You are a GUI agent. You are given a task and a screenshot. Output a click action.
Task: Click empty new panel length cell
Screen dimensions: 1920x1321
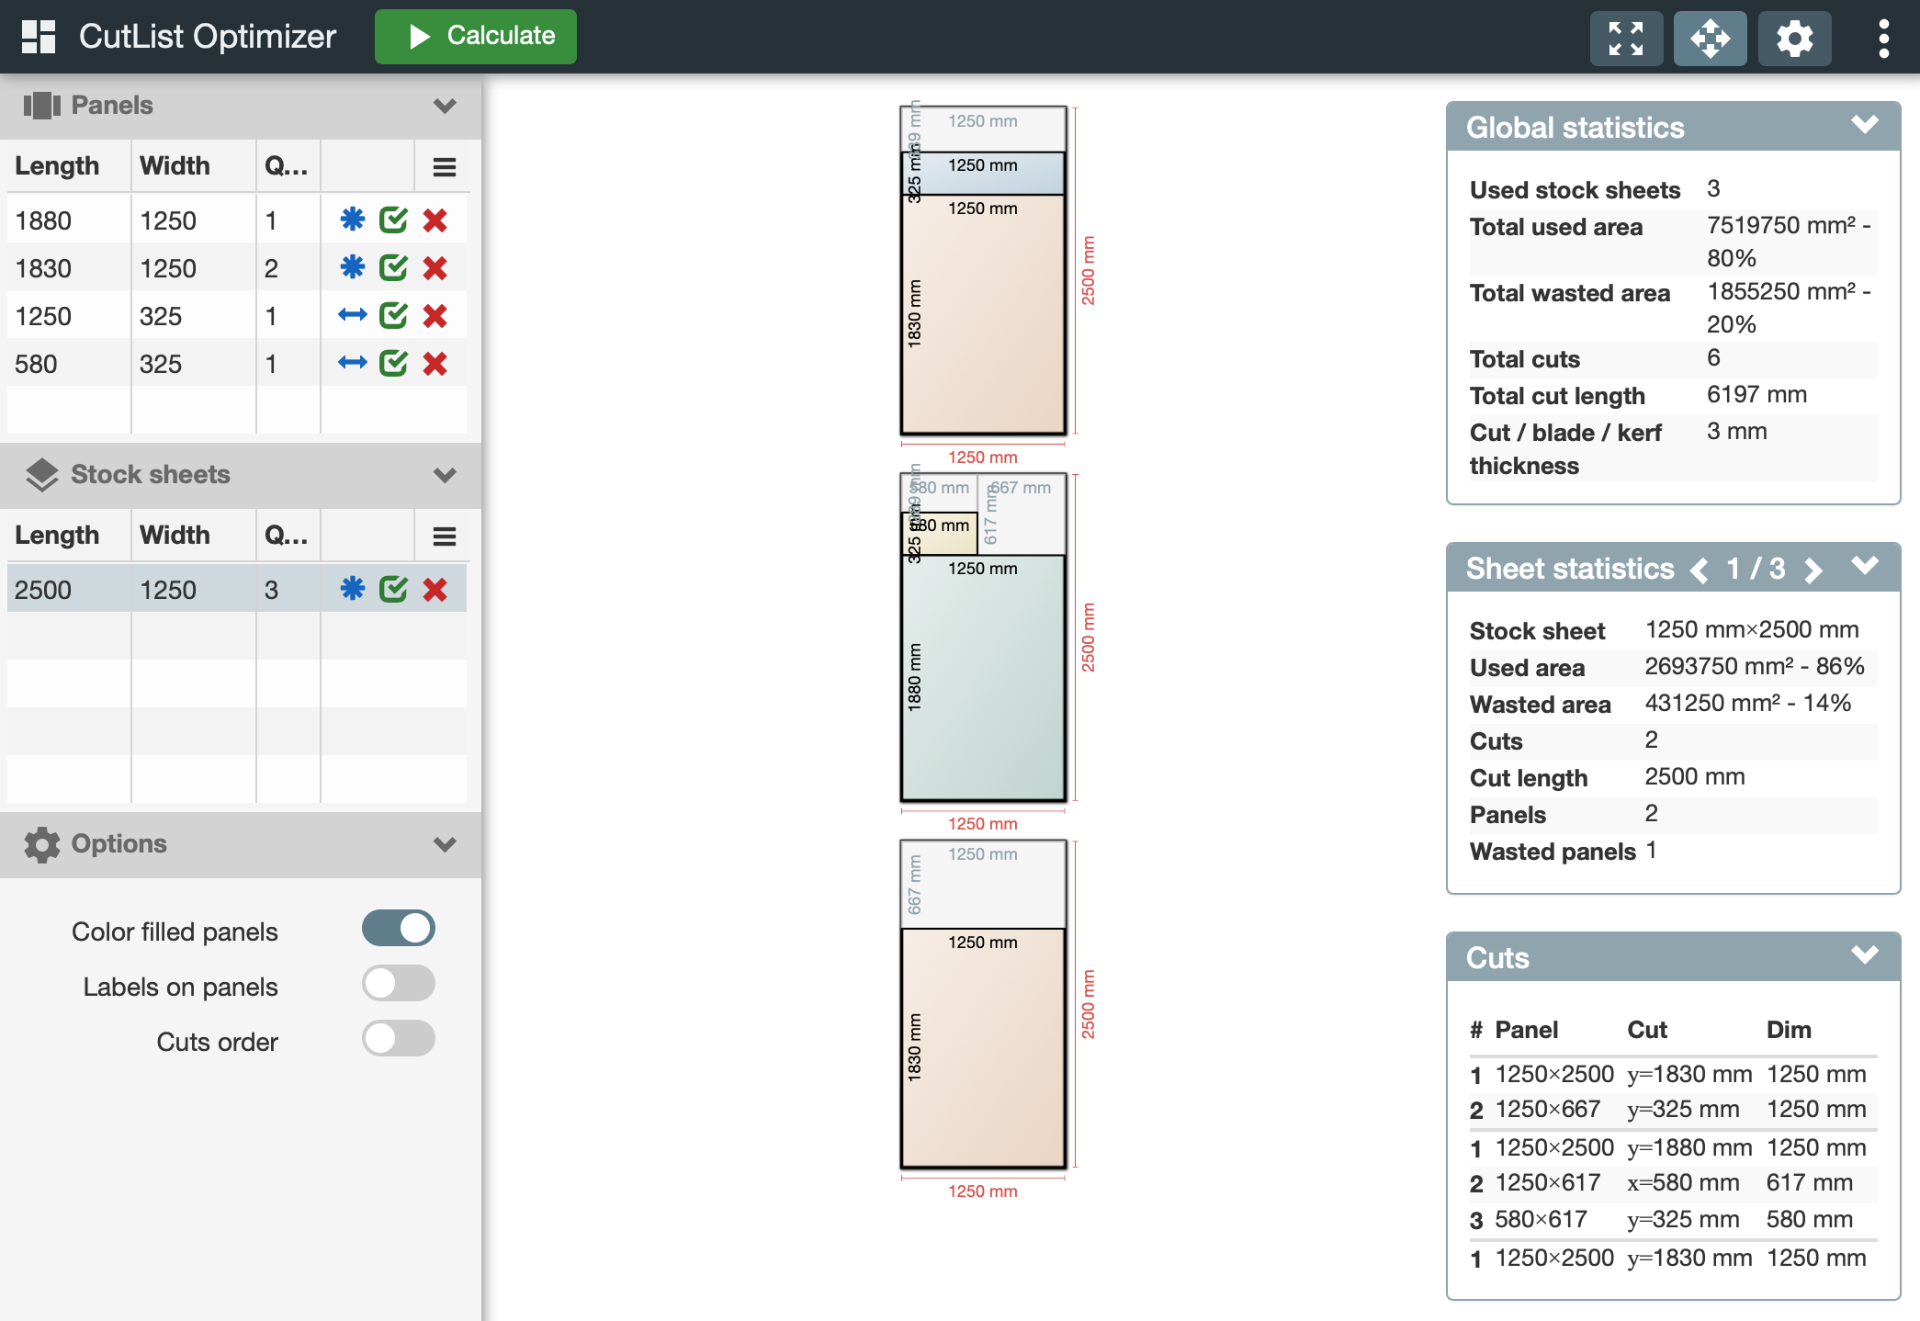tap(69, 410)
